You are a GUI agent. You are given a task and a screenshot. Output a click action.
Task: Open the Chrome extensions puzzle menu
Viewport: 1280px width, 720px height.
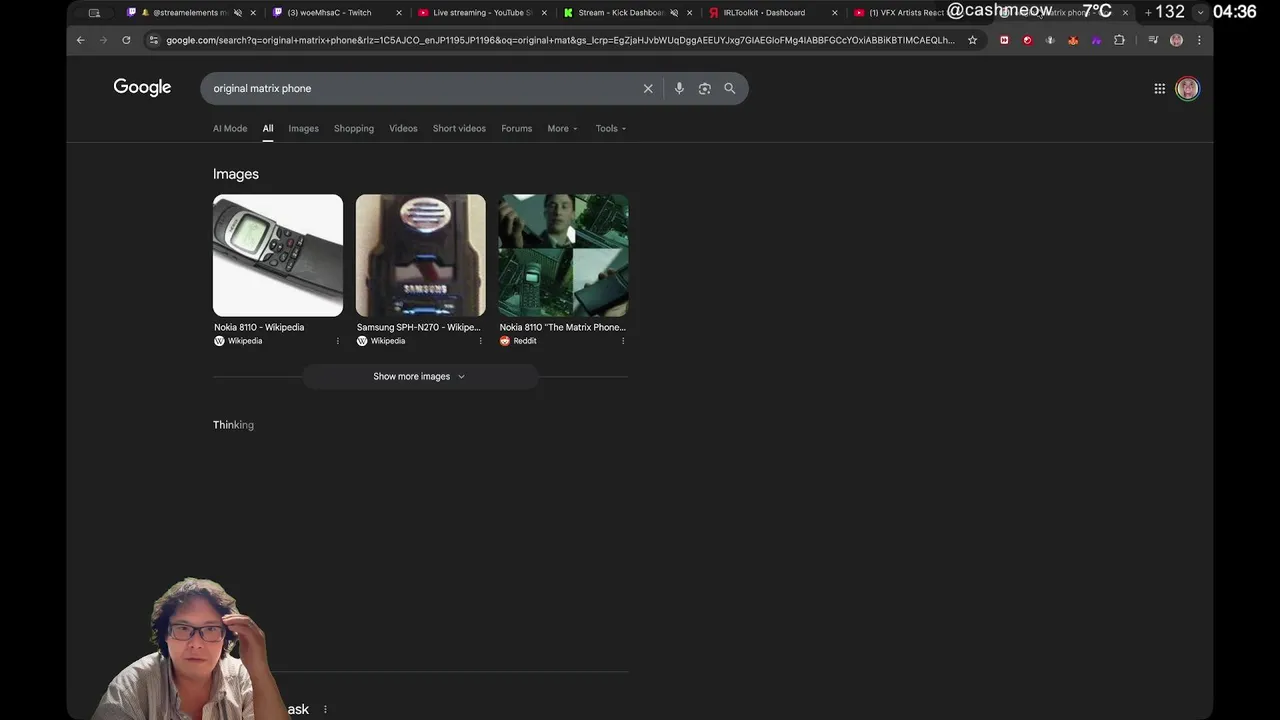(1119, 40)
